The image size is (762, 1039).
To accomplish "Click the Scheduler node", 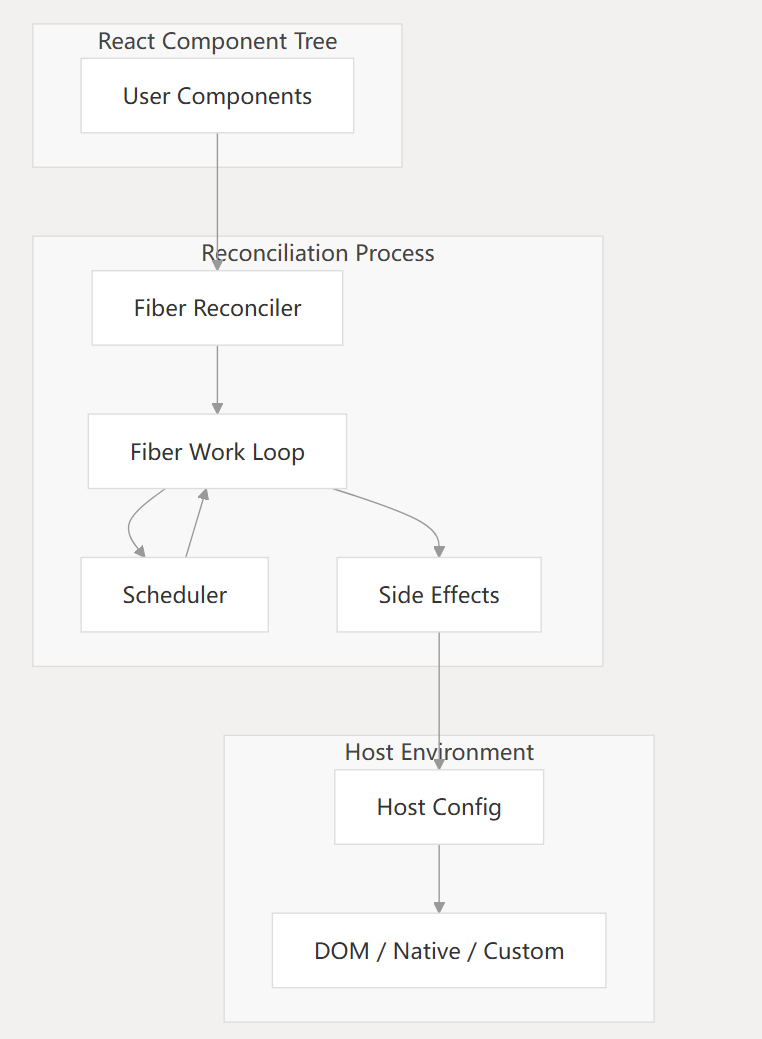I will (x=174, y=595).
